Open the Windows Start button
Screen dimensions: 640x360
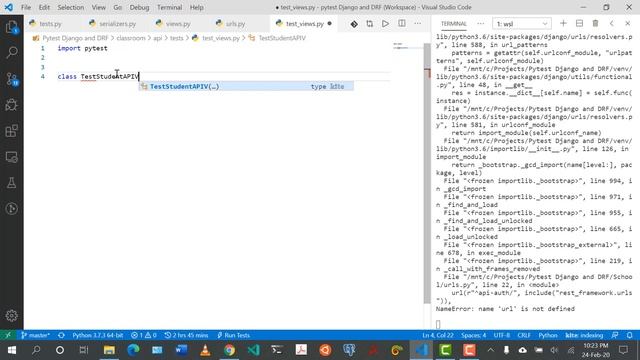(x=11, y=350)
